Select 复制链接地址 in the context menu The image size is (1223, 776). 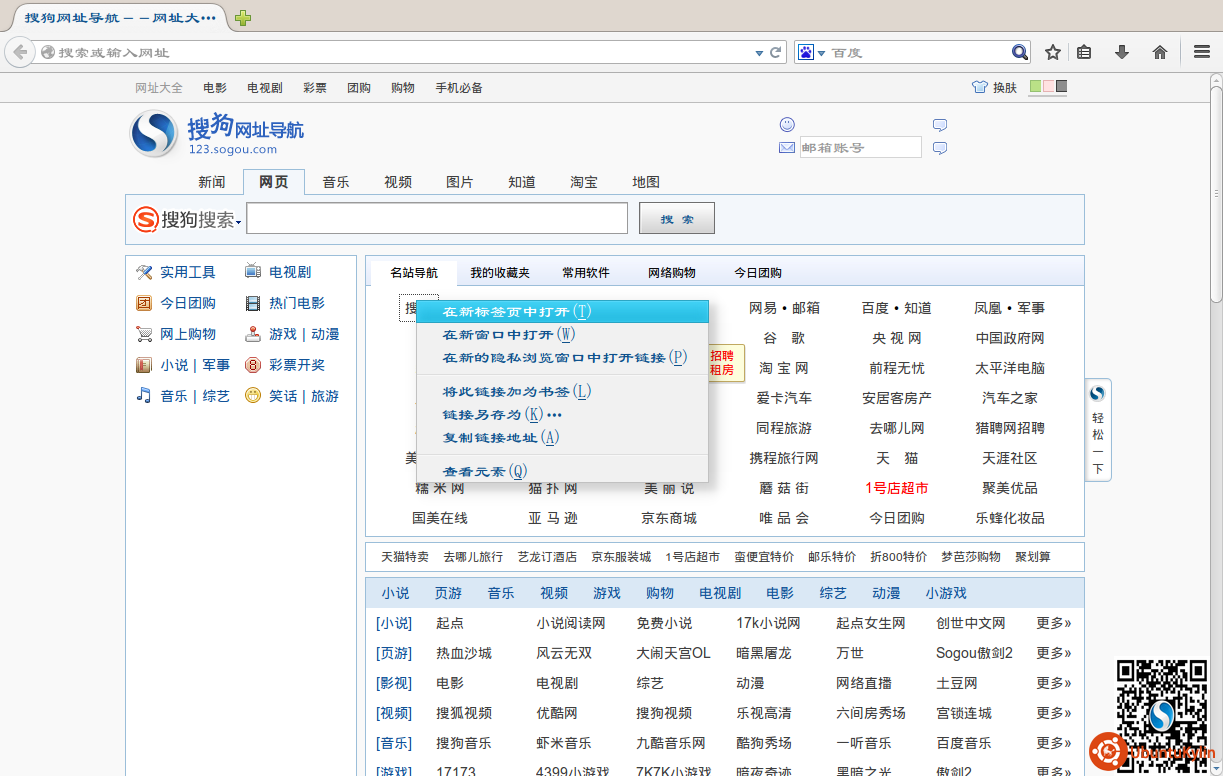pyautogui.click(x=500, y=437)
